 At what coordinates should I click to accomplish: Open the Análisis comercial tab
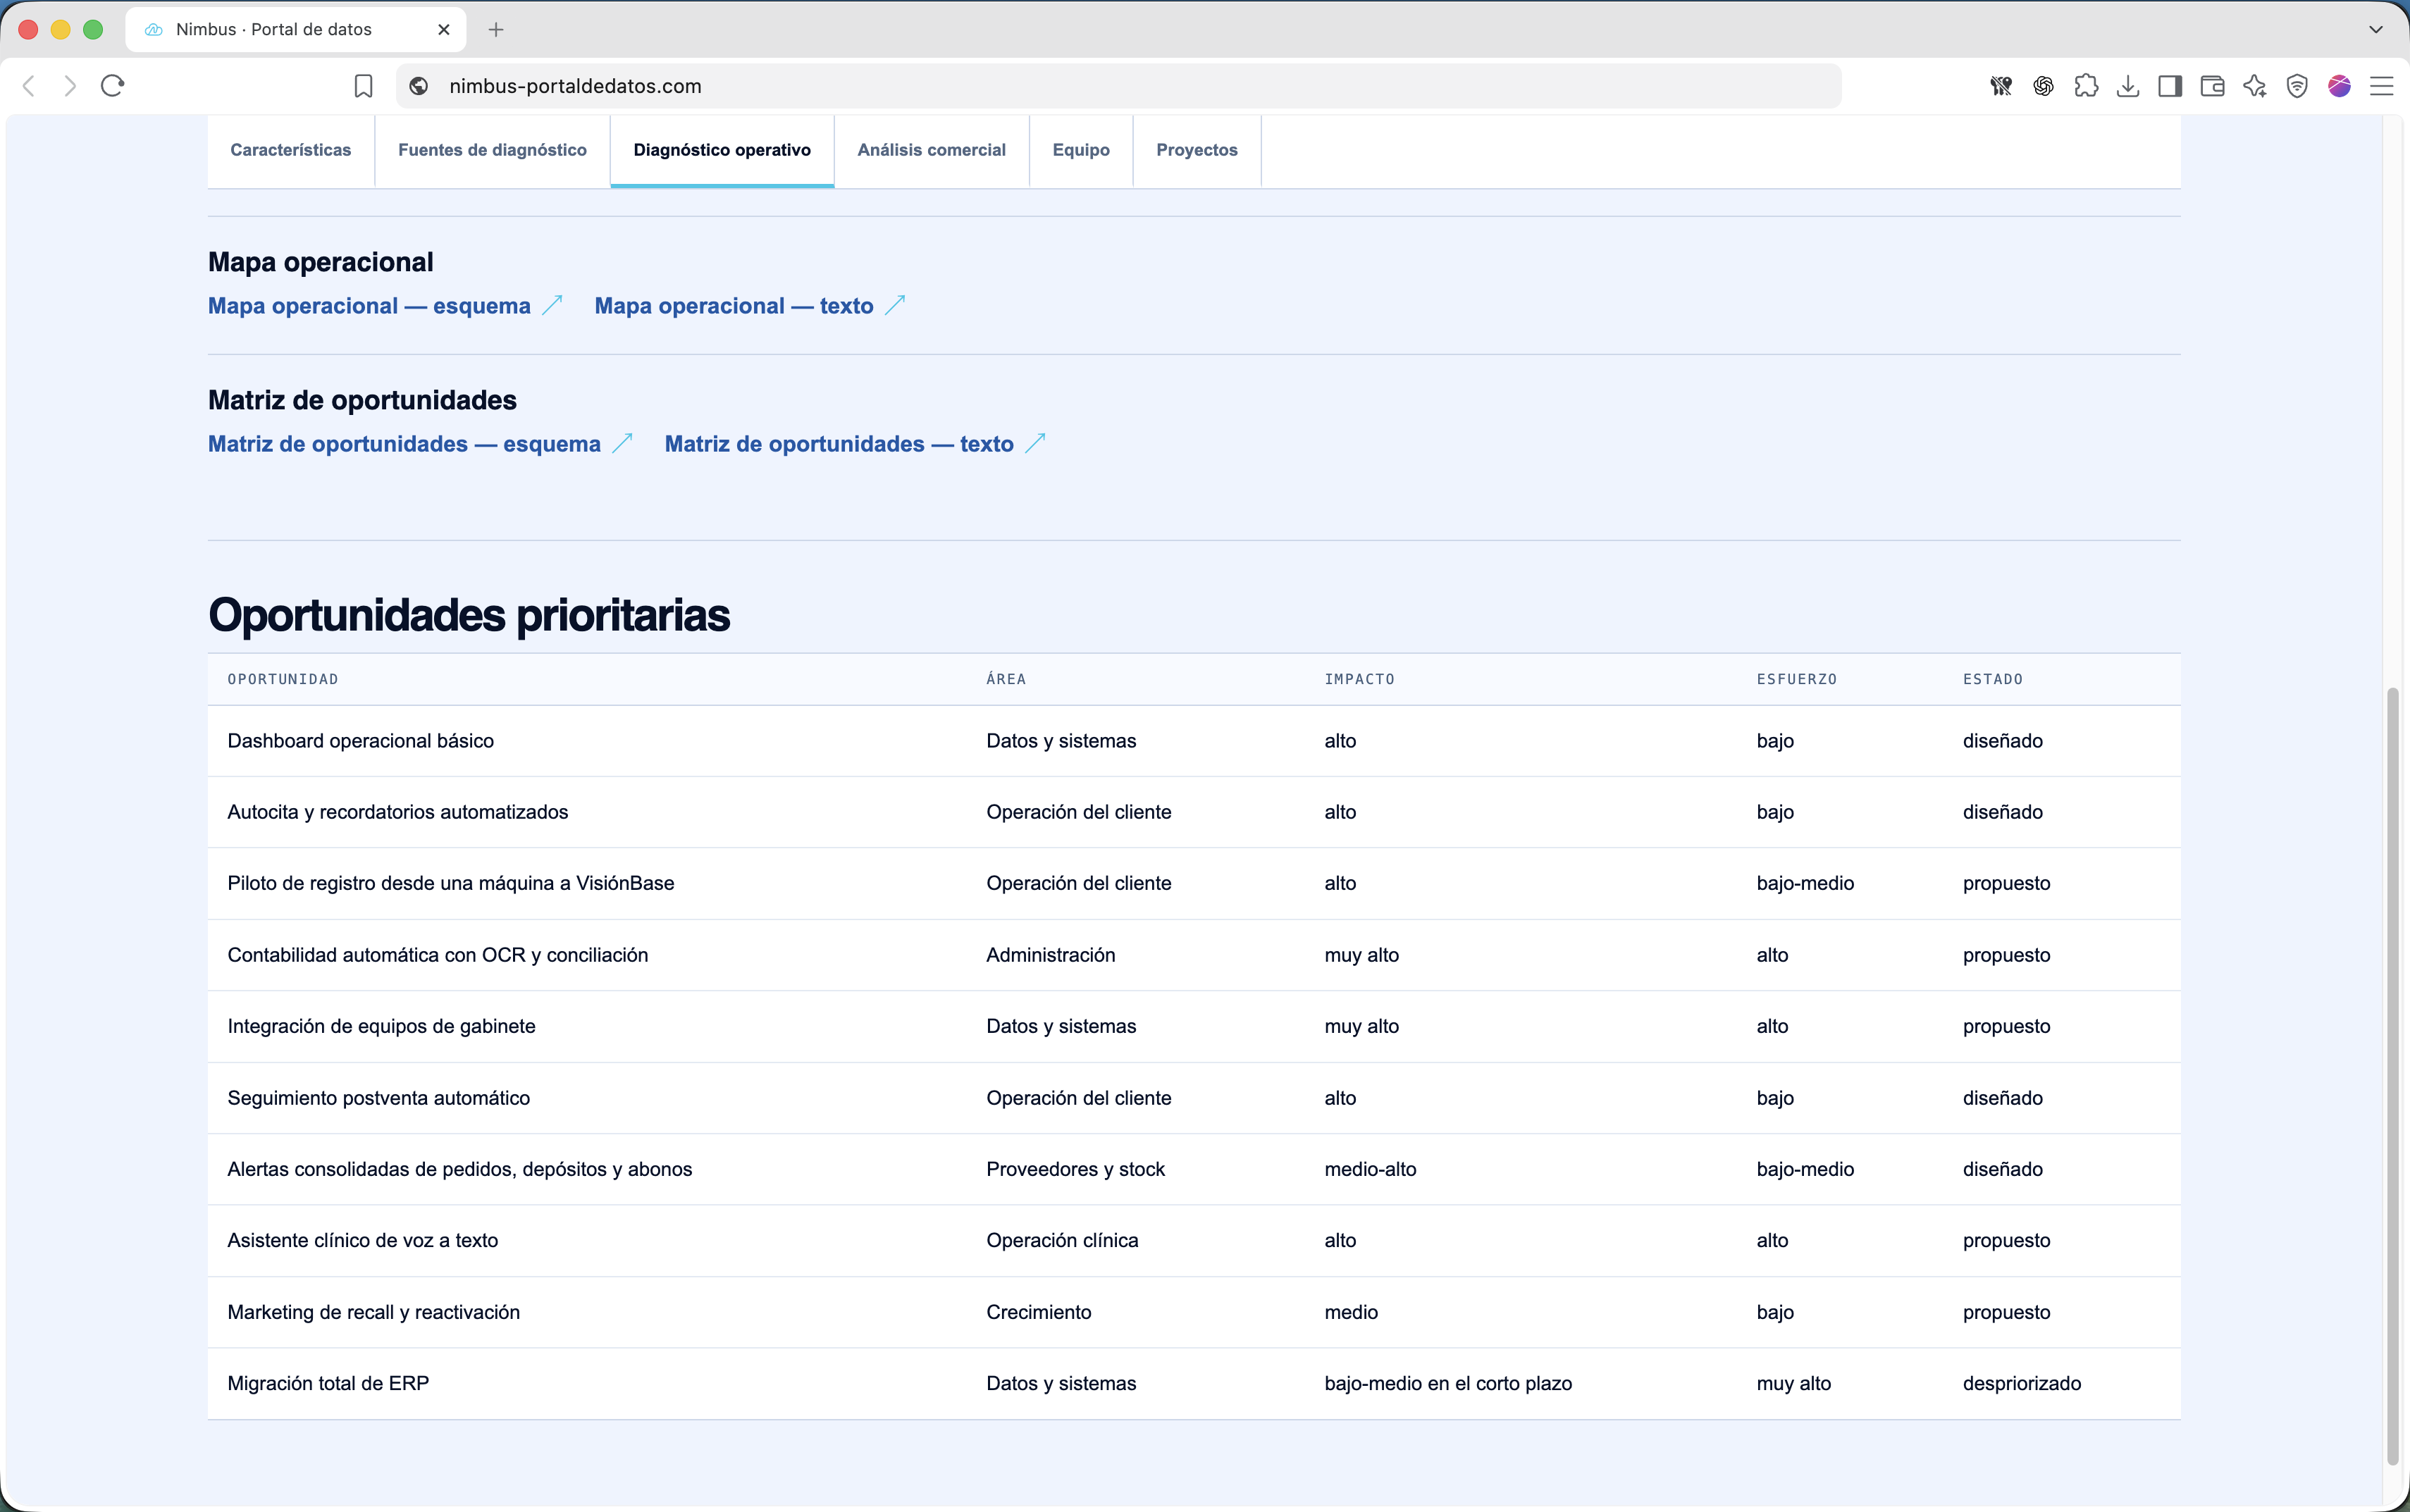pyautogui.click(x=931, y=150)
